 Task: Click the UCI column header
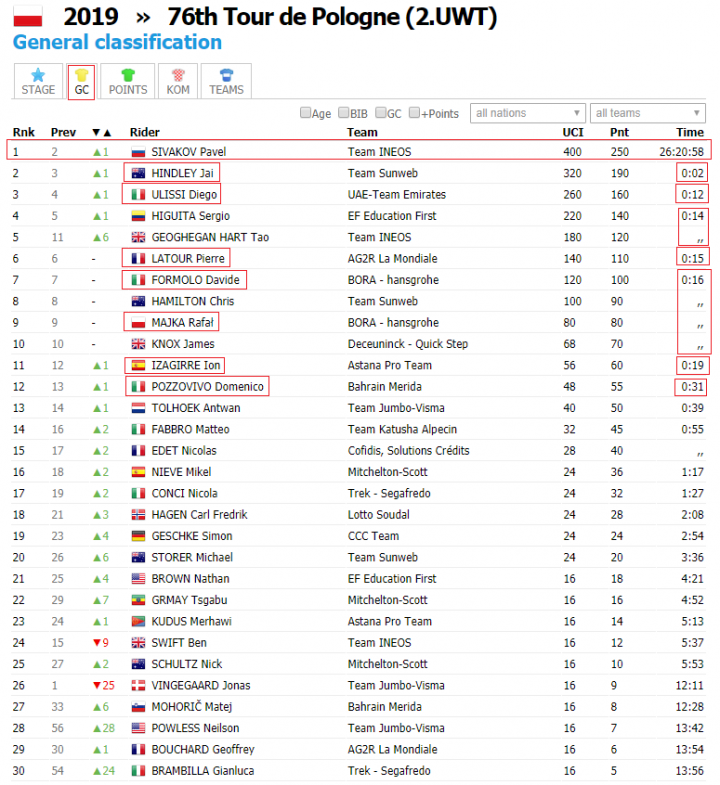[x=573, y=132]
